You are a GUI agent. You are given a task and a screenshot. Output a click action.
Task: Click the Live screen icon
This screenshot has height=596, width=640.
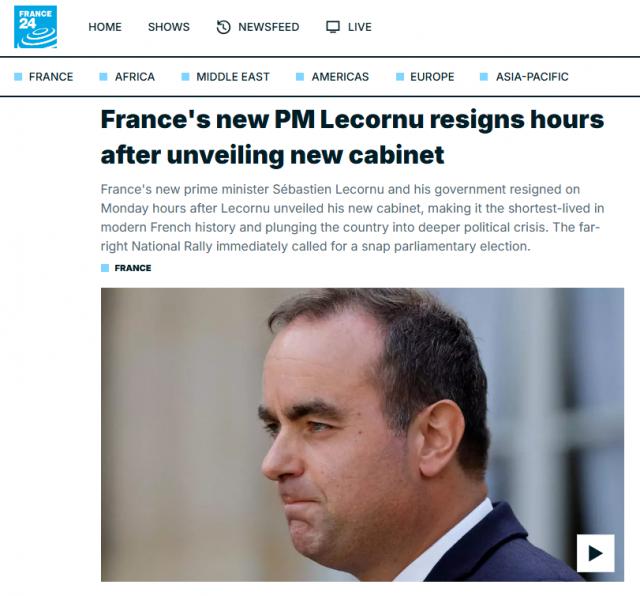pos(333,27)
